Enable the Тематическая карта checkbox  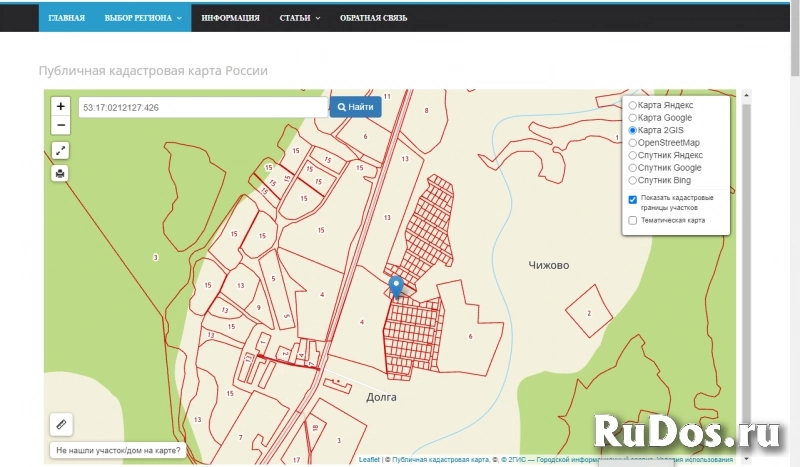633,220
